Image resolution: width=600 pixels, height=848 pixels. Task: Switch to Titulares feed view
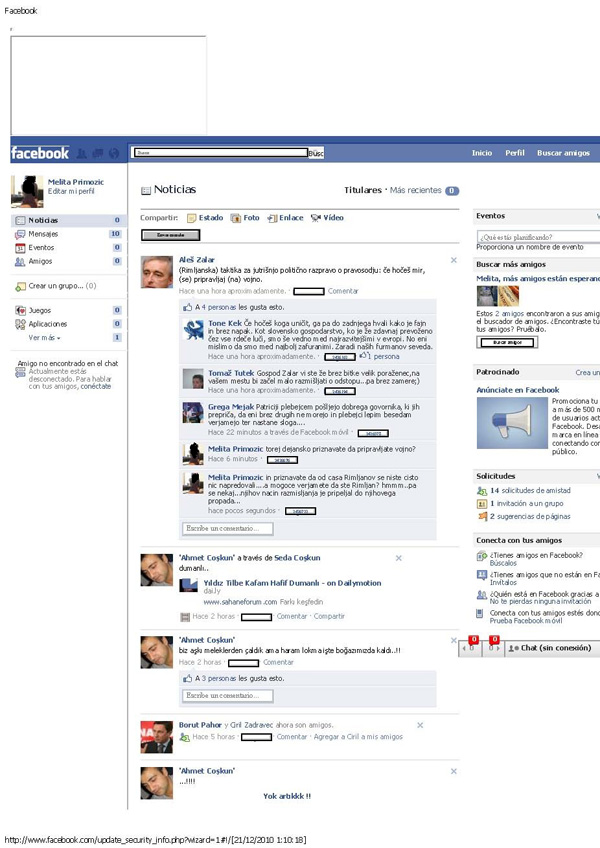pyautogui.click(x=363, y=190)
